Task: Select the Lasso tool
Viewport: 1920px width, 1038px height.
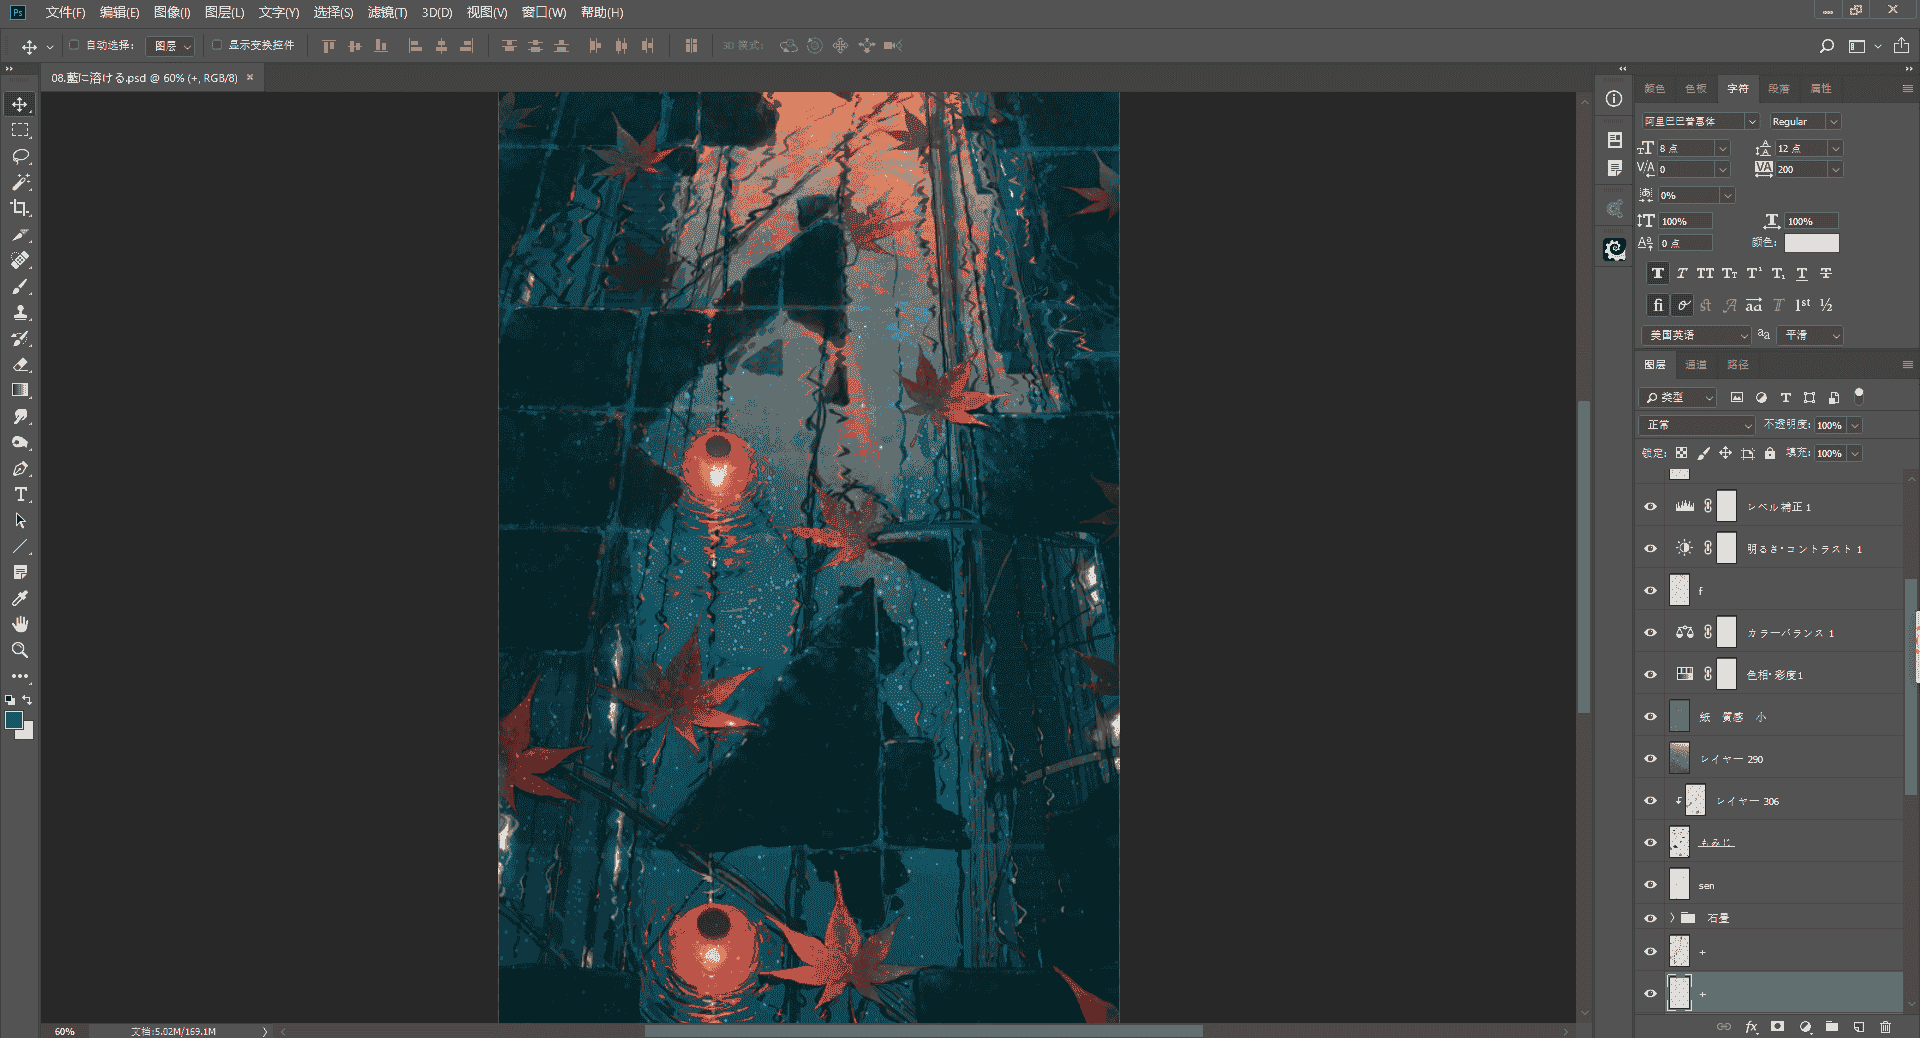Action: tap(20, 156)
